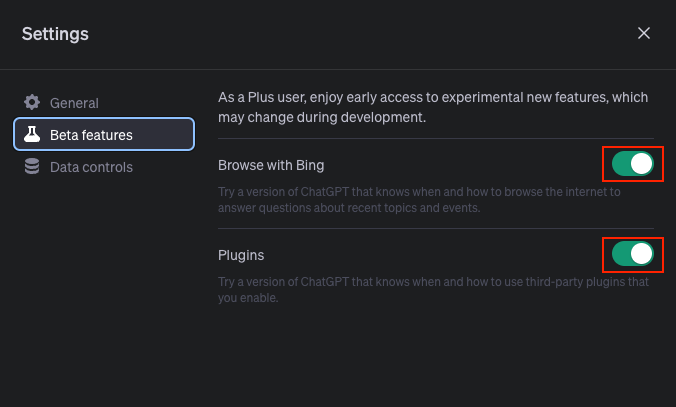676x407 pixels.
Task: Click the white knob of the Plugins switch
Action: click(x=642, y=254)
